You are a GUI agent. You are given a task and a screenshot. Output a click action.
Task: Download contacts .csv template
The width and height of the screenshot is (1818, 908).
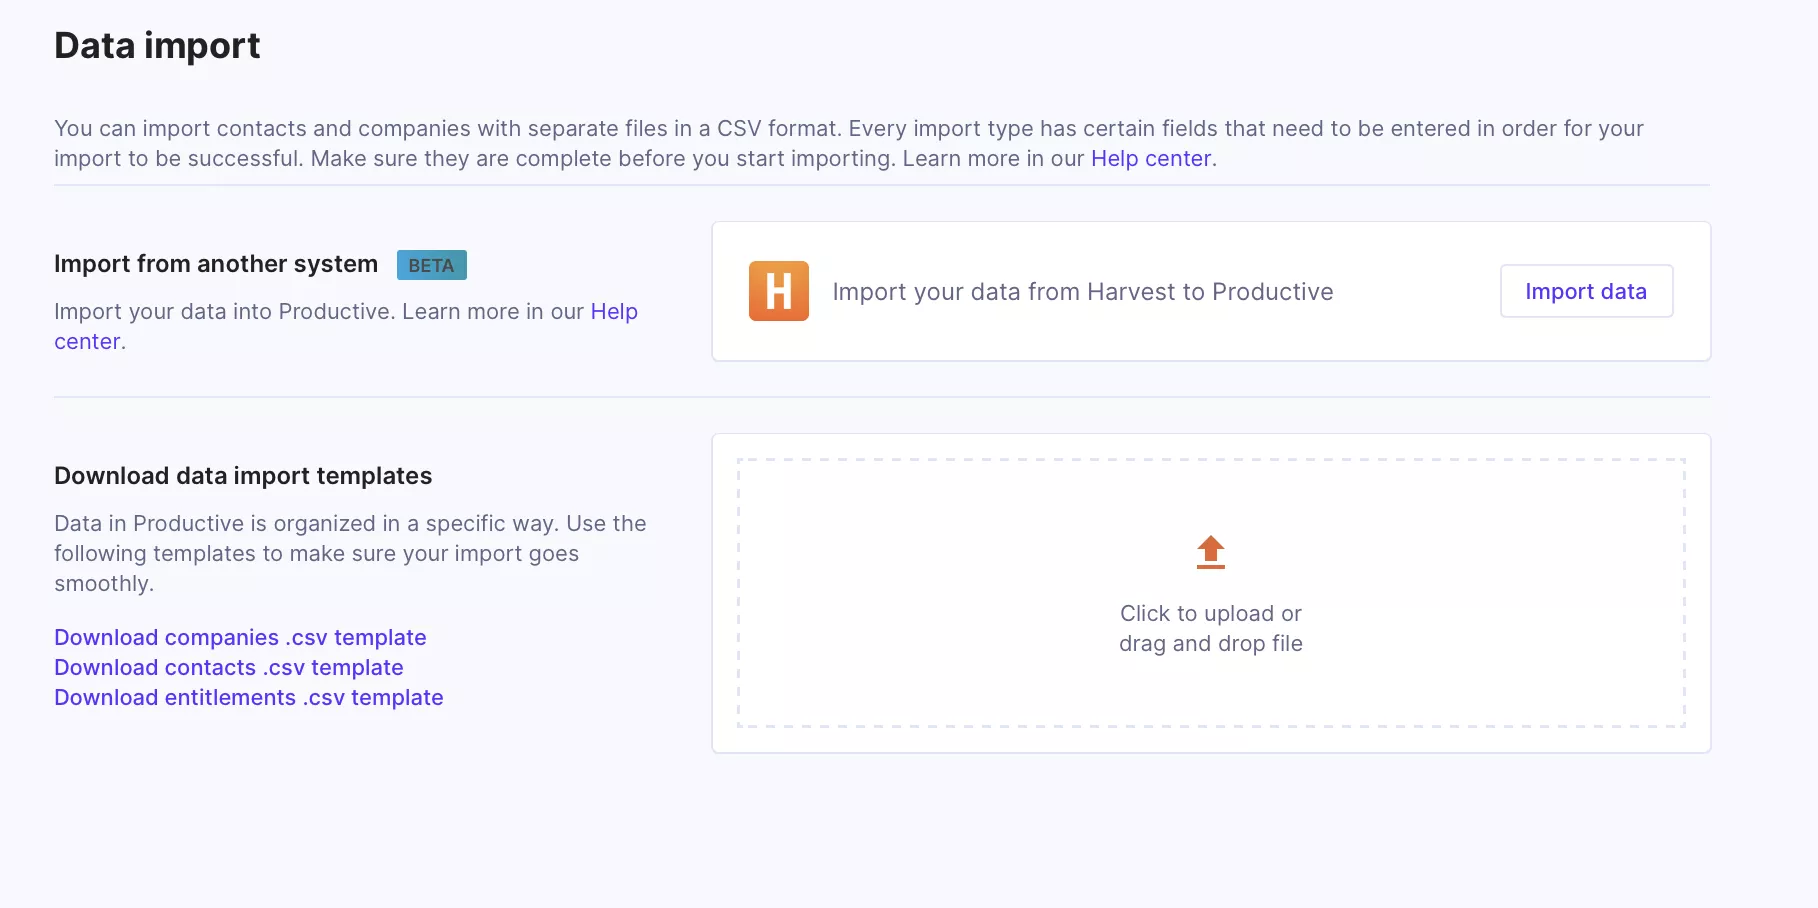click(x=229, y=667)
